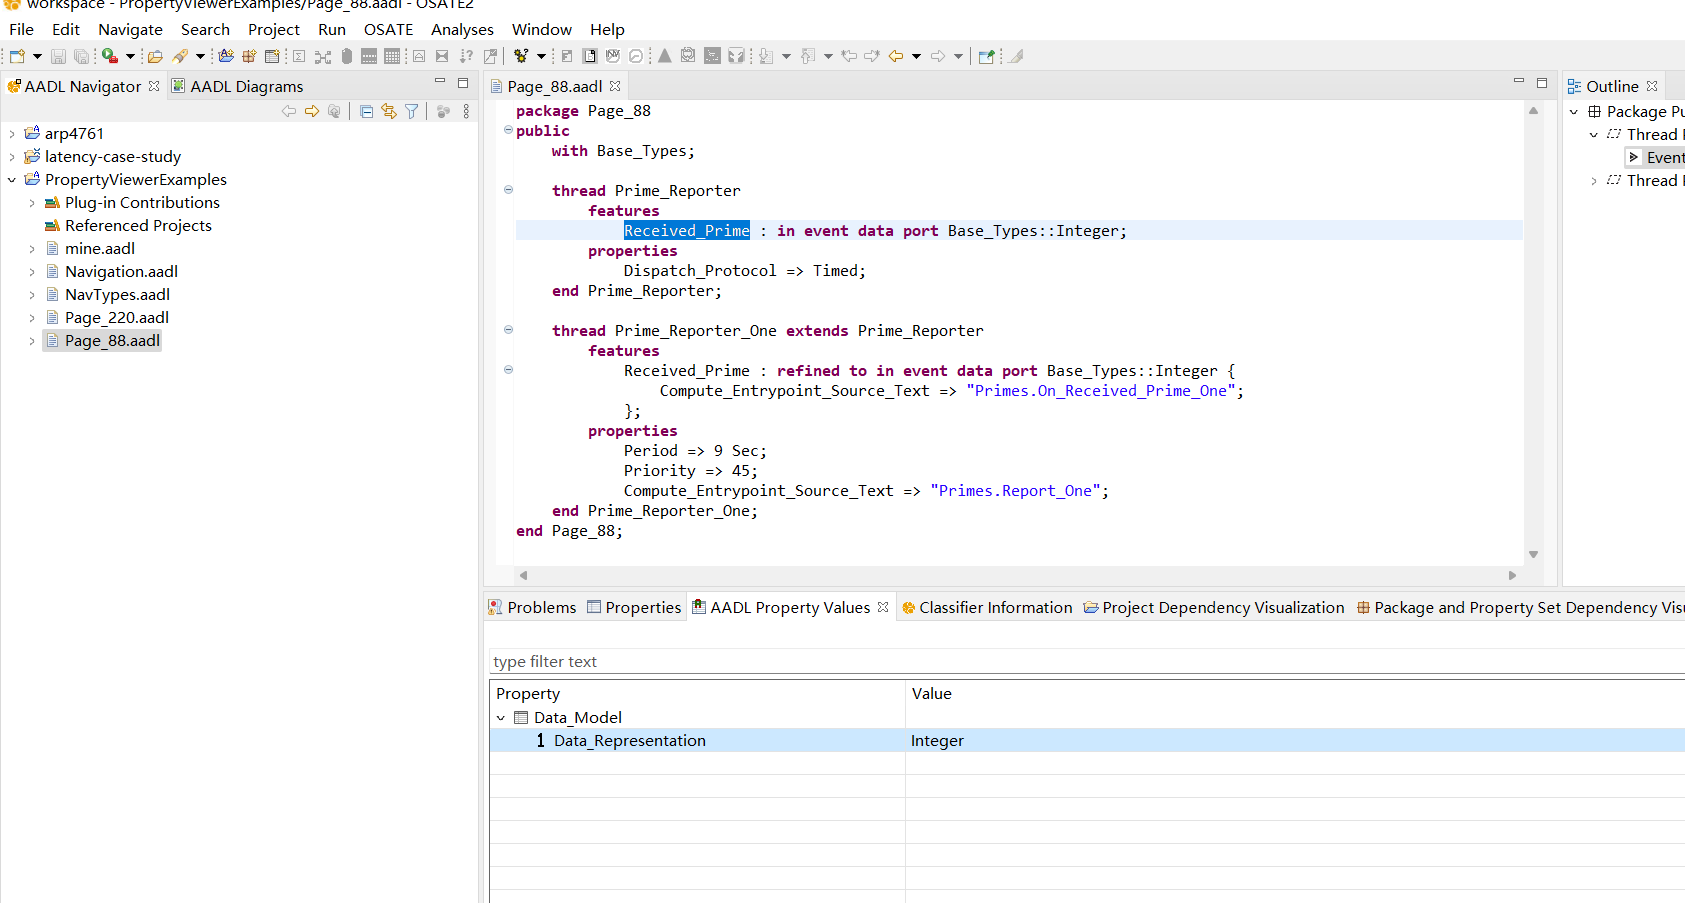1685x903 pixels.
Task: Switch to the AADL Diagrams tab
Action: [237, 86]
